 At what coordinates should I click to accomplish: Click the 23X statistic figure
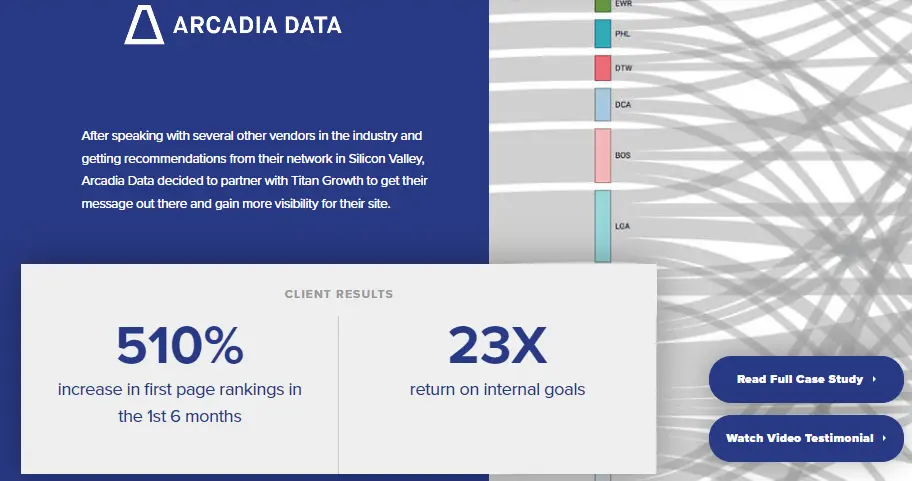pyautogui.click(x=497, y=345)
